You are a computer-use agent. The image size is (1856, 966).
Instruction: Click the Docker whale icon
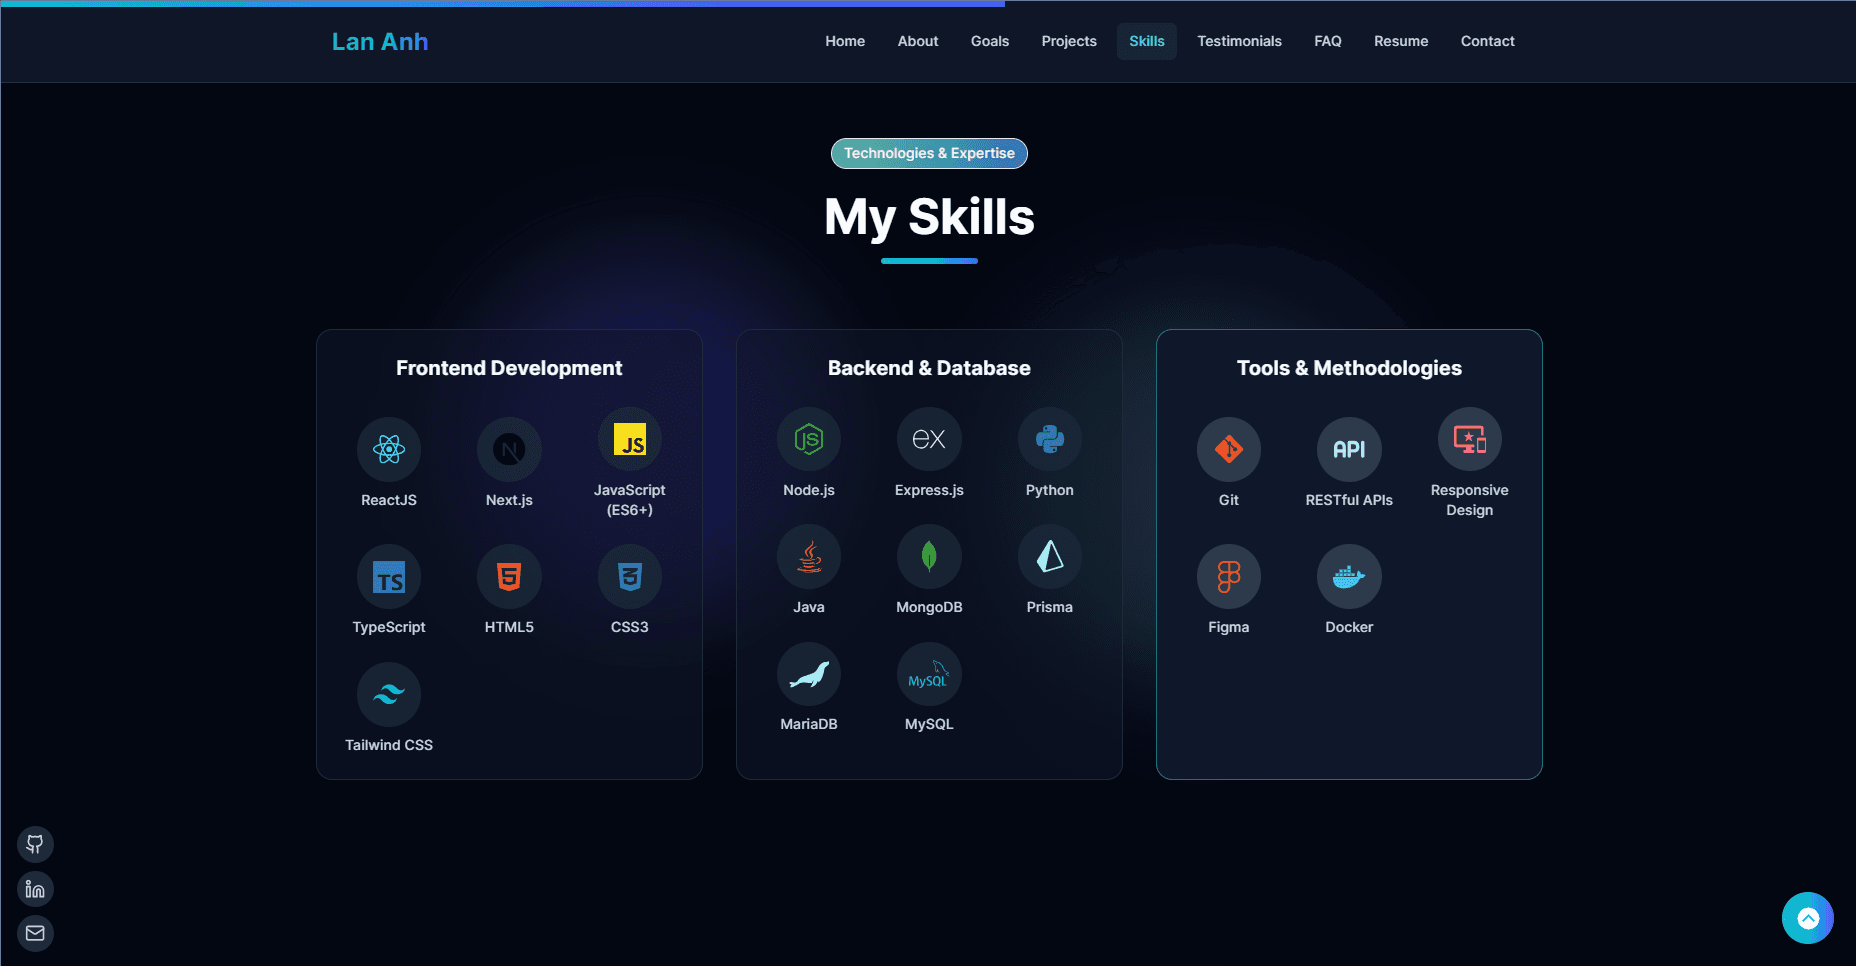tap(1349, 577)
